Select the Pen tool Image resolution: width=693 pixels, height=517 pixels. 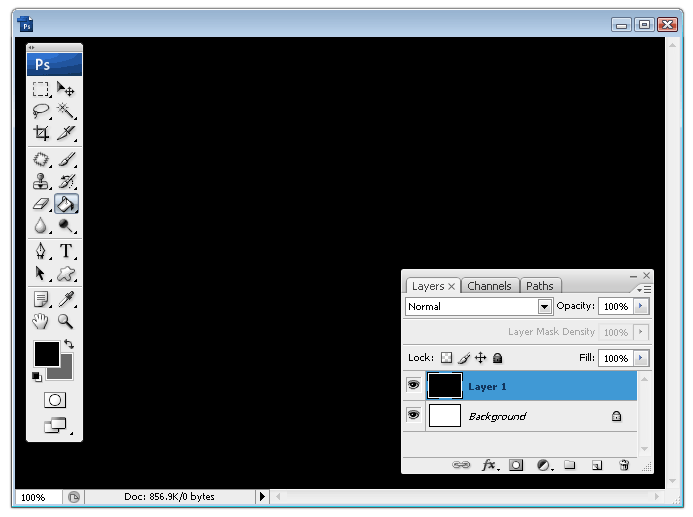click(41, 251)
